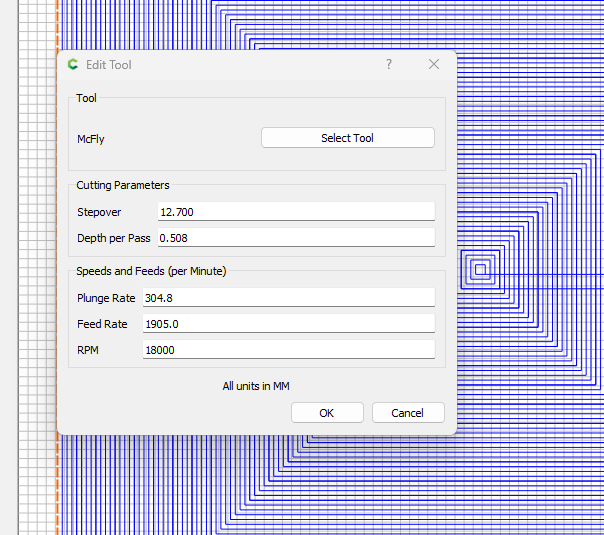This screenshot has width=604, height=535.
Task: Close the Edit Tool dialog
Action: pos(434,64)
